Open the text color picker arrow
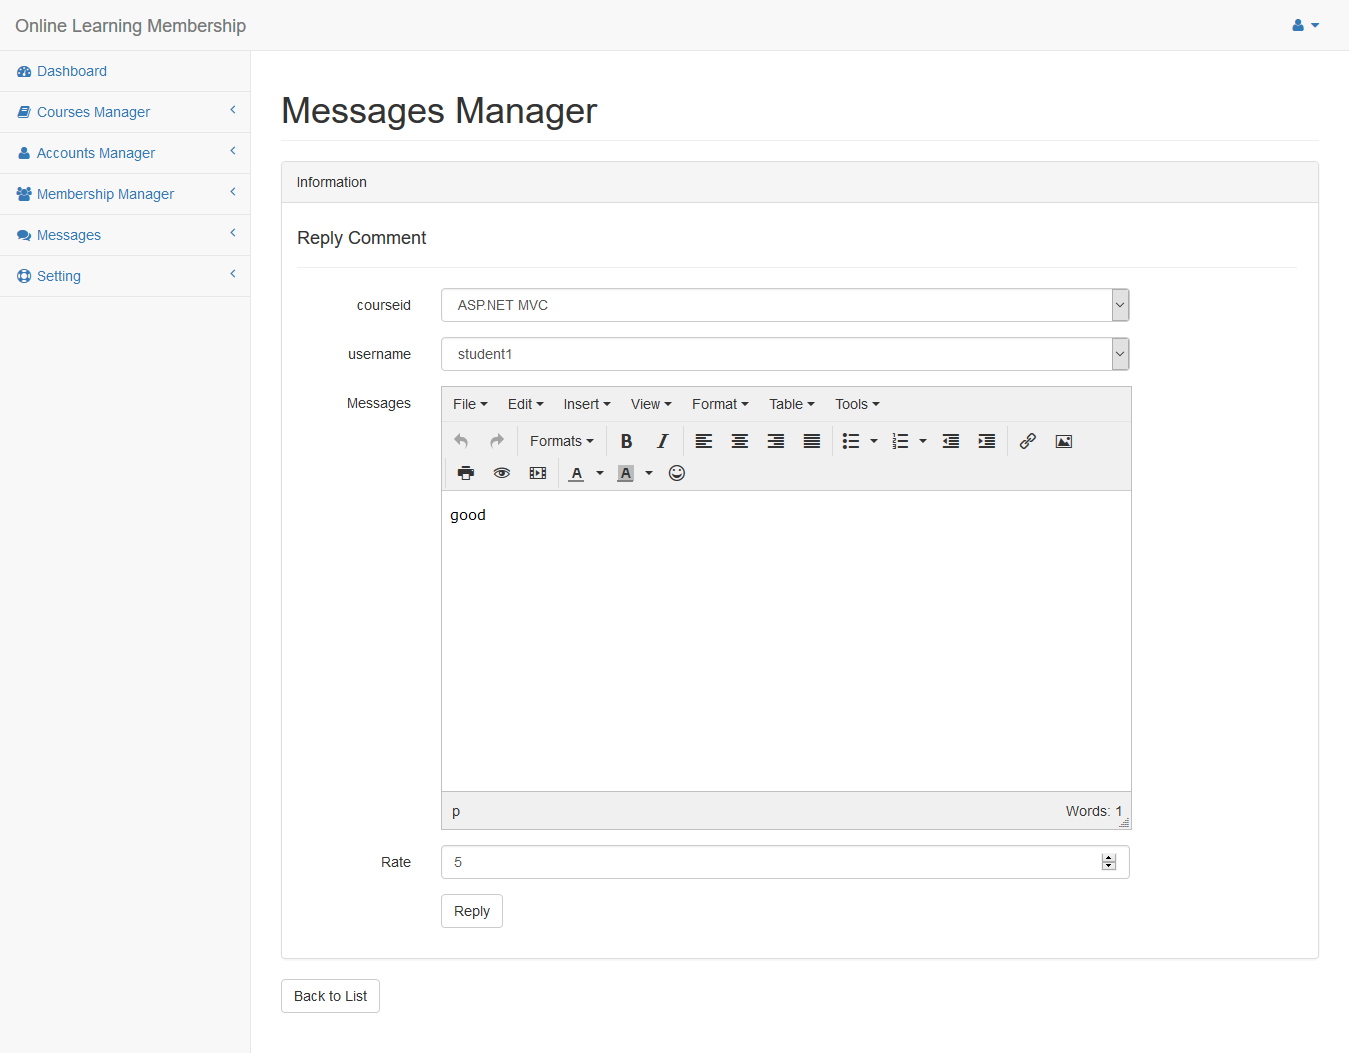The width and height of the screenshot is (1349, 1053). click(x=600, y=473)
